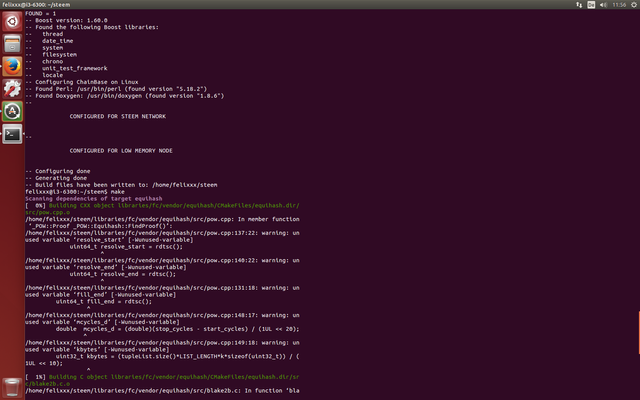640x400 pixels.
Task: Open the Ubuntu Dash search launcher
Action: pos(12,21)
